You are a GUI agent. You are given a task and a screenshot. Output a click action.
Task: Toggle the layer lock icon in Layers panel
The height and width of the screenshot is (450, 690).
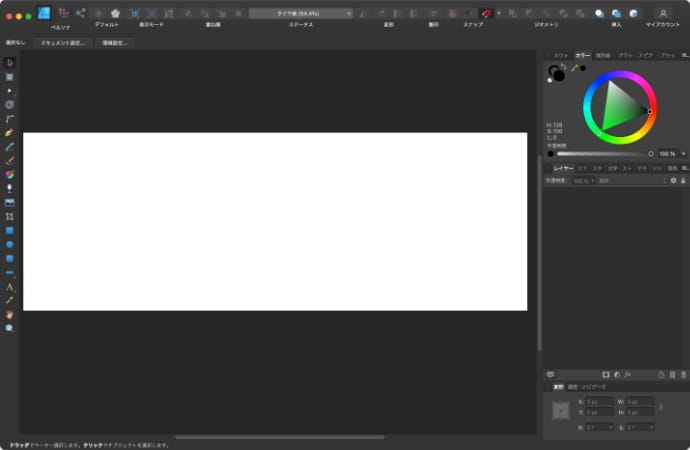[684, 181]
